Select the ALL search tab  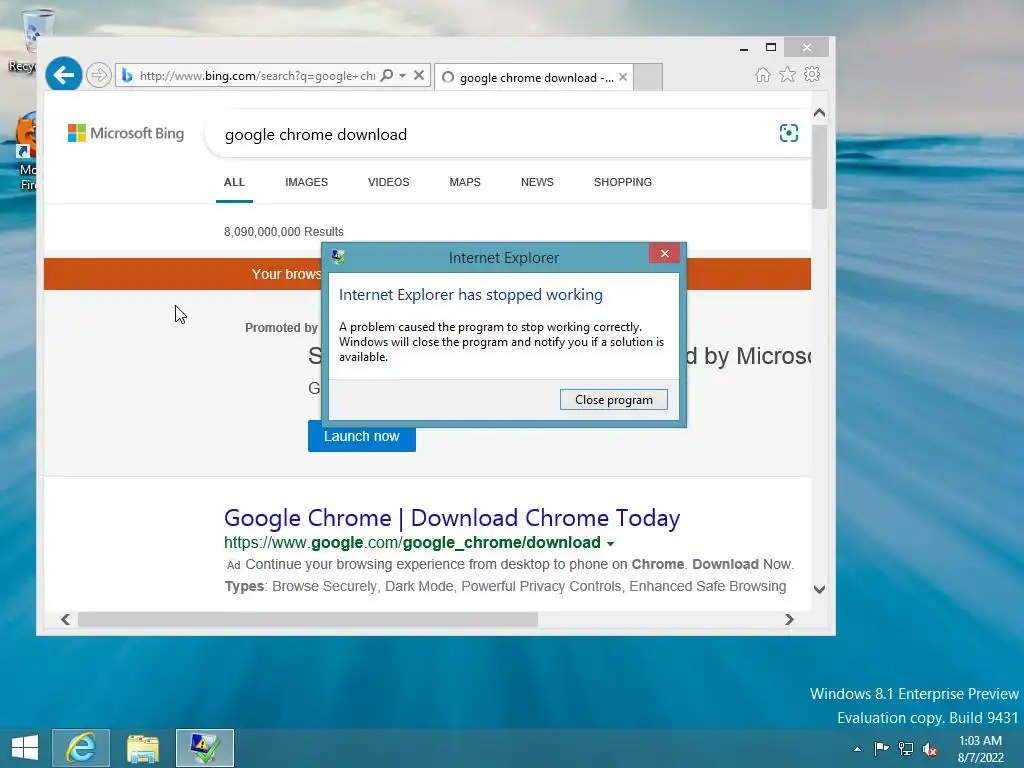tap(234, 182)
